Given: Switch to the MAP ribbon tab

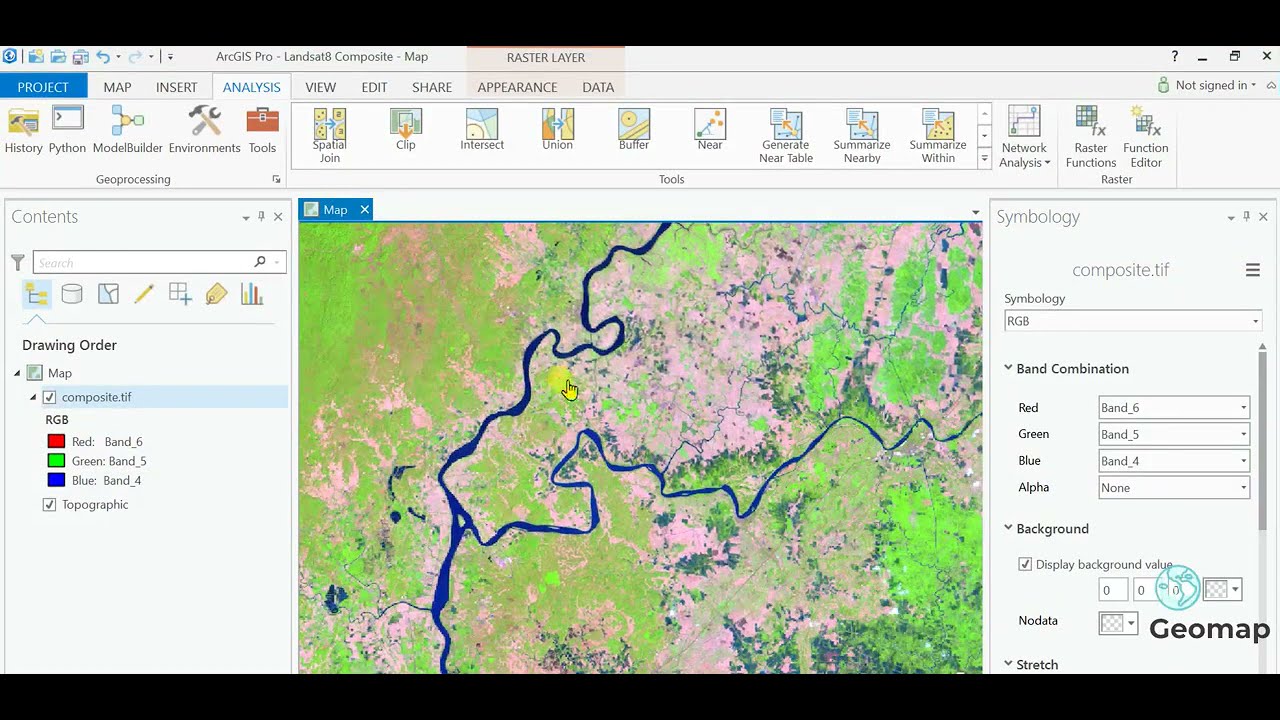Looking at the screenshot, I should 117,87.
